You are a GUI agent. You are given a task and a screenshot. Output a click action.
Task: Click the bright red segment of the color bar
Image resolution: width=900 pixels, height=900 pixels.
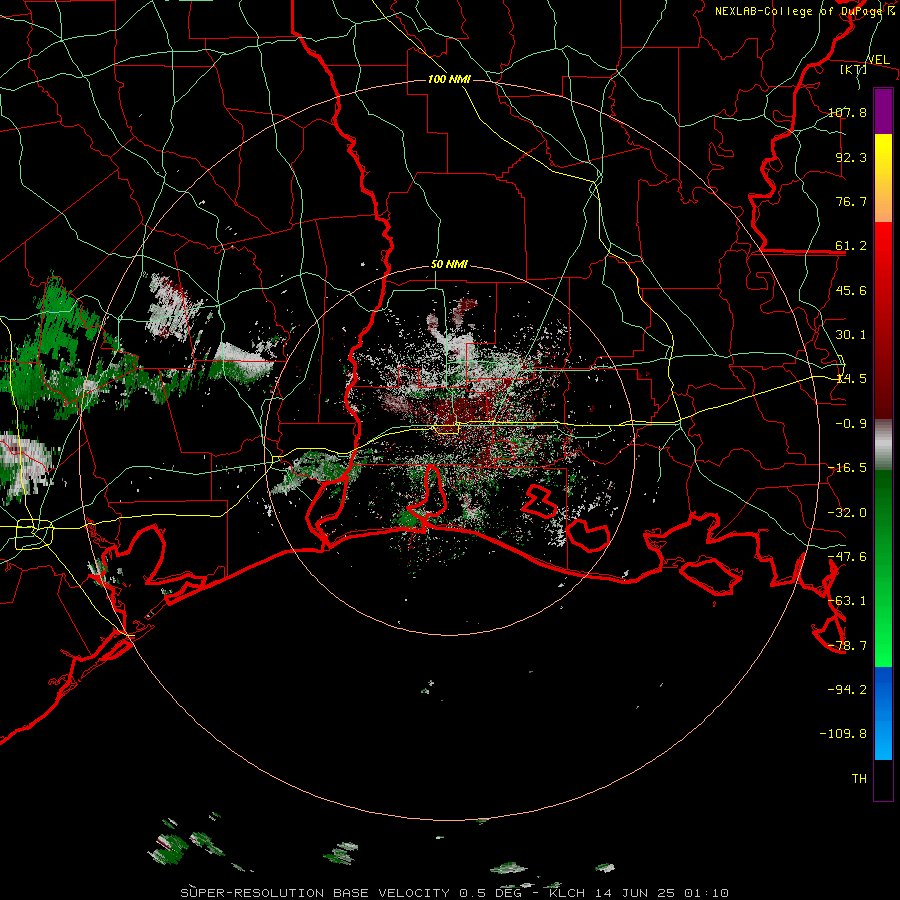(x=883, y=255)
